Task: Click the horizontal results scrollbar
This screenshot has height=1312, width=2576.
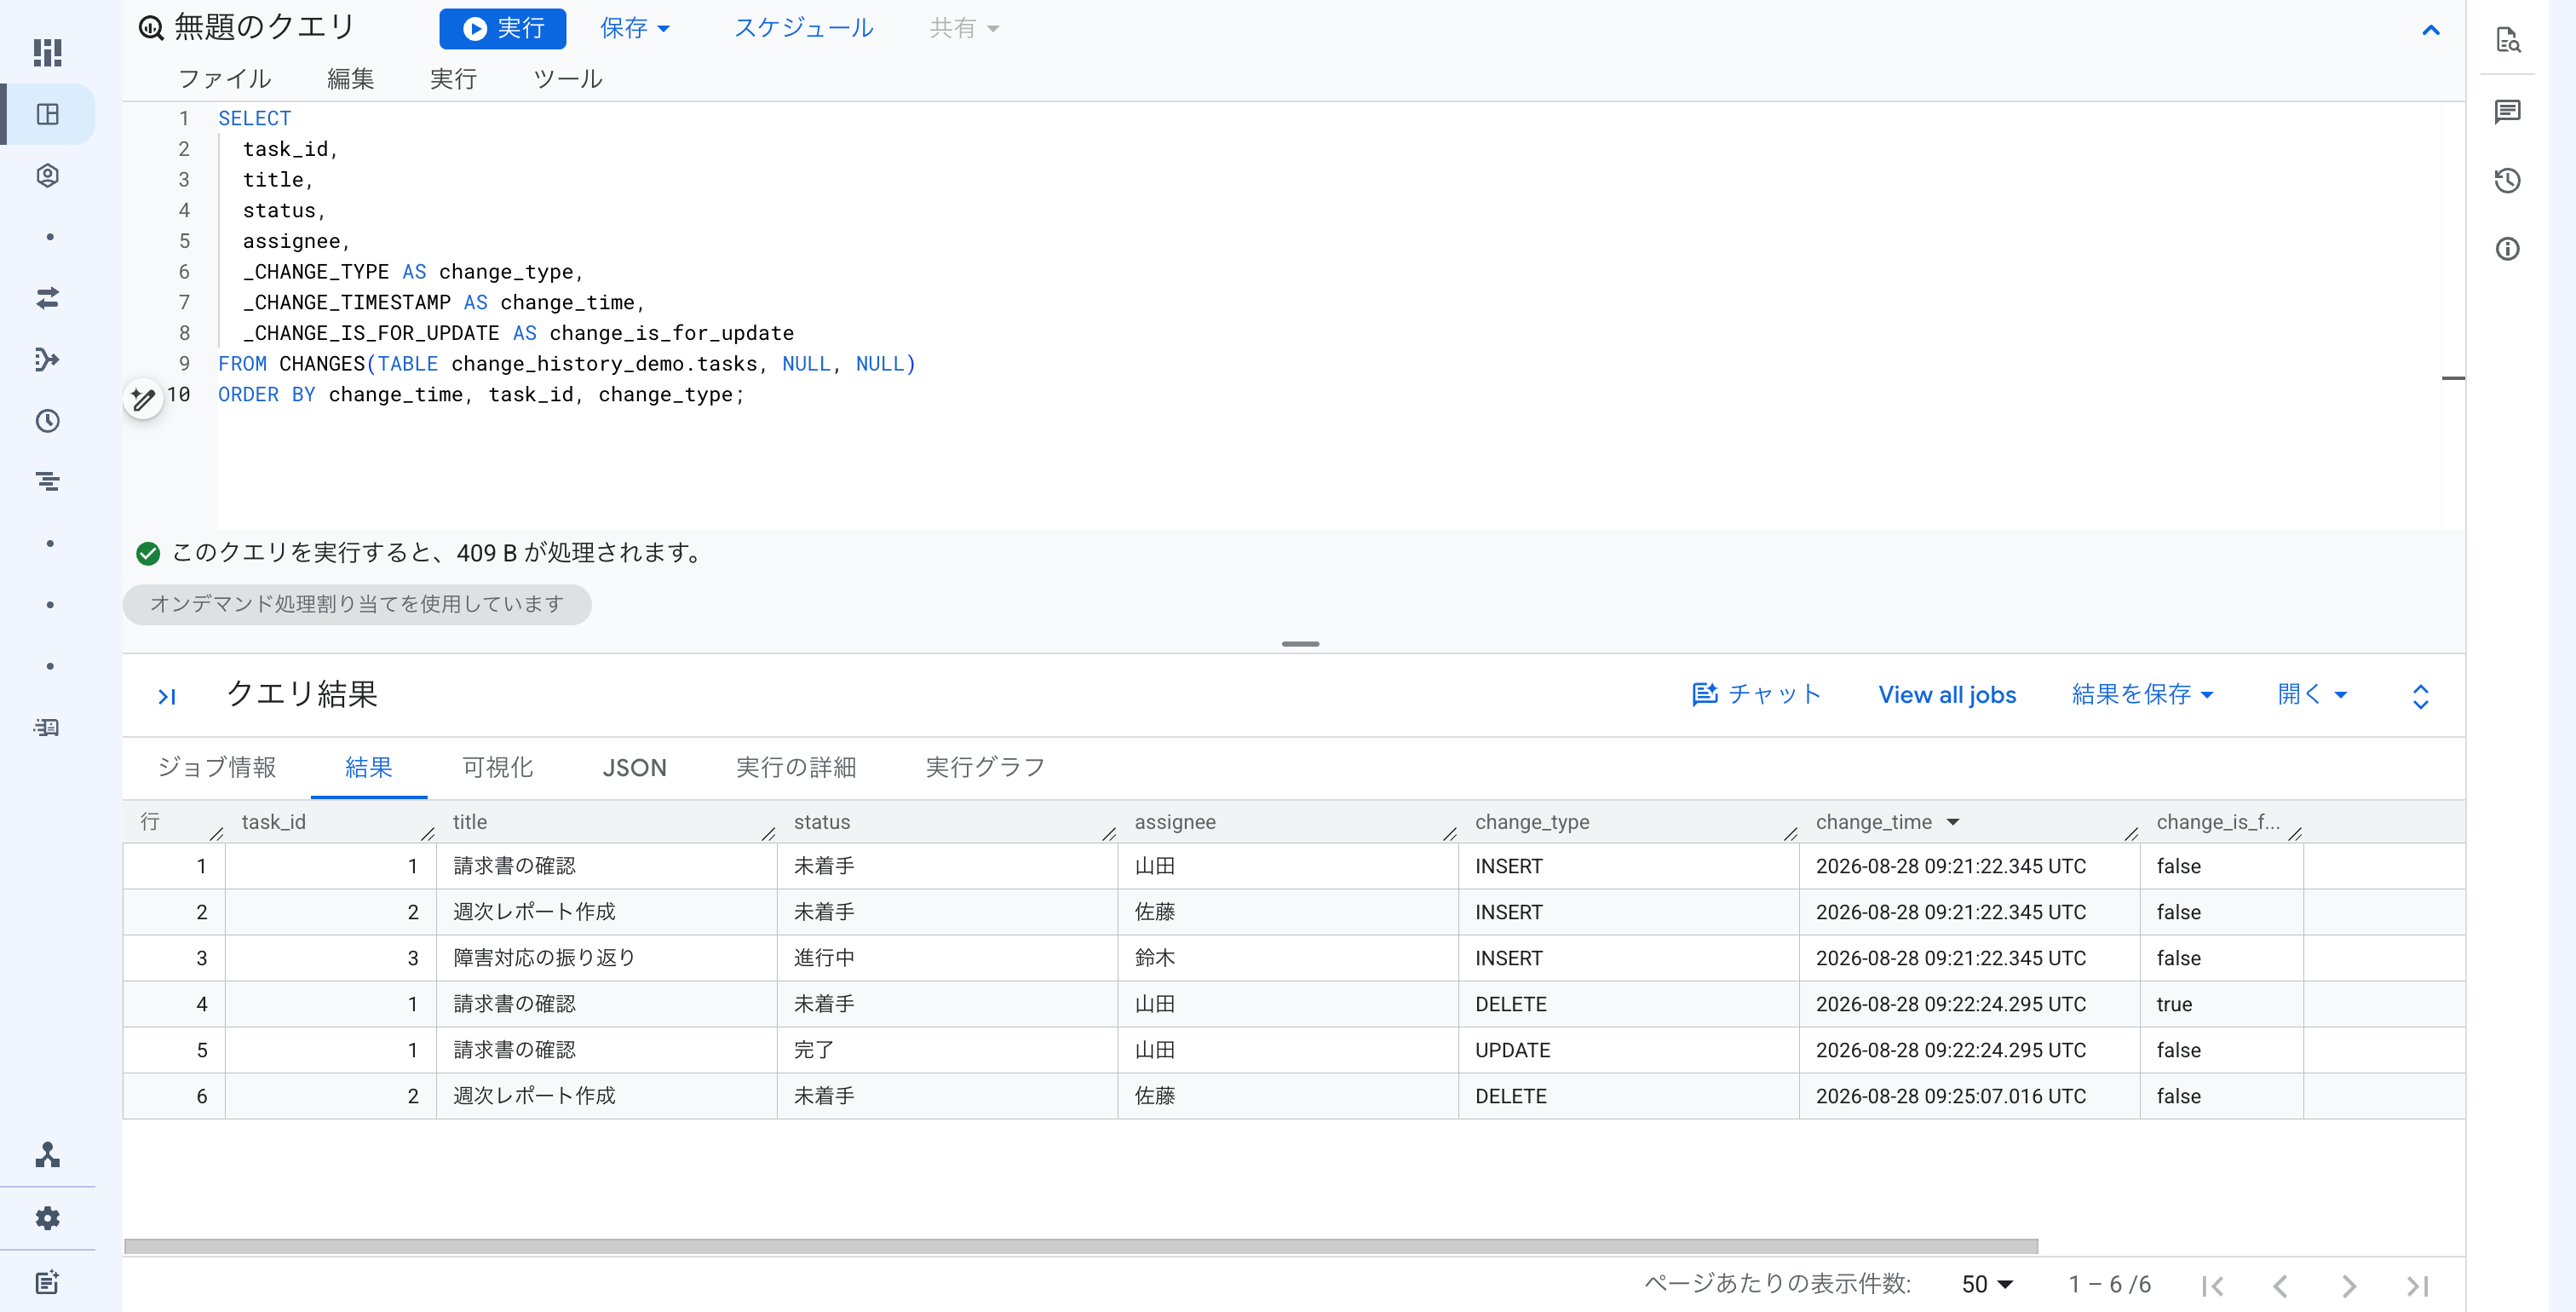Action: coord(1080,1246)
